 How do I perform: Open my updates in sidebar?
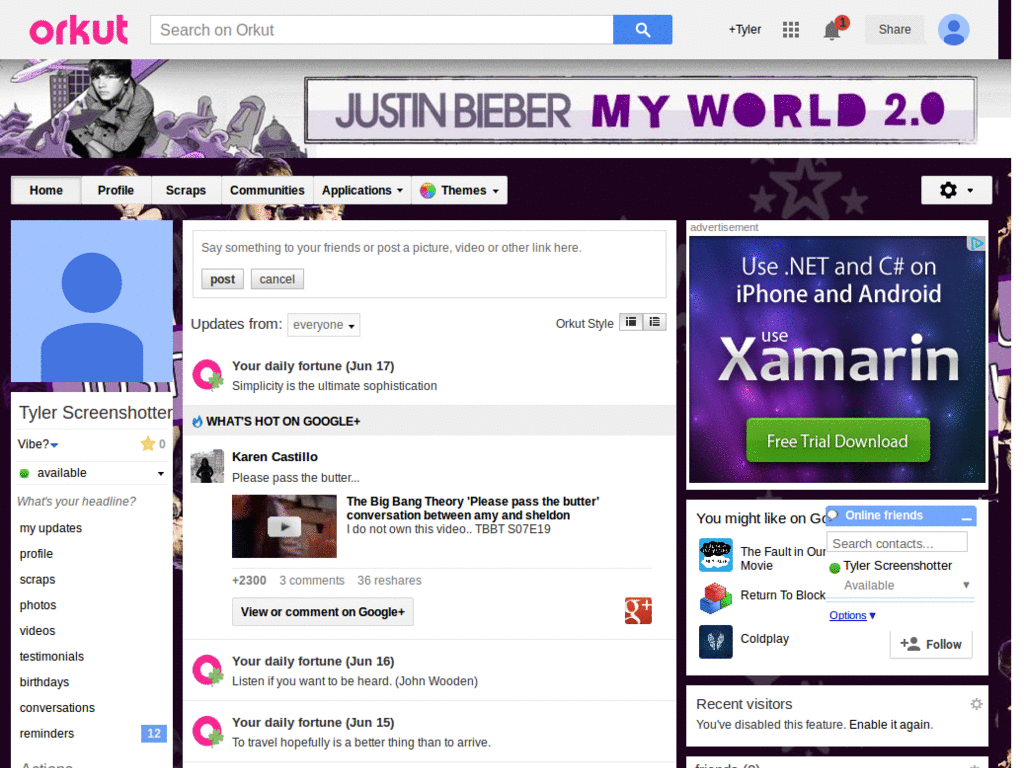click(51, 528)
